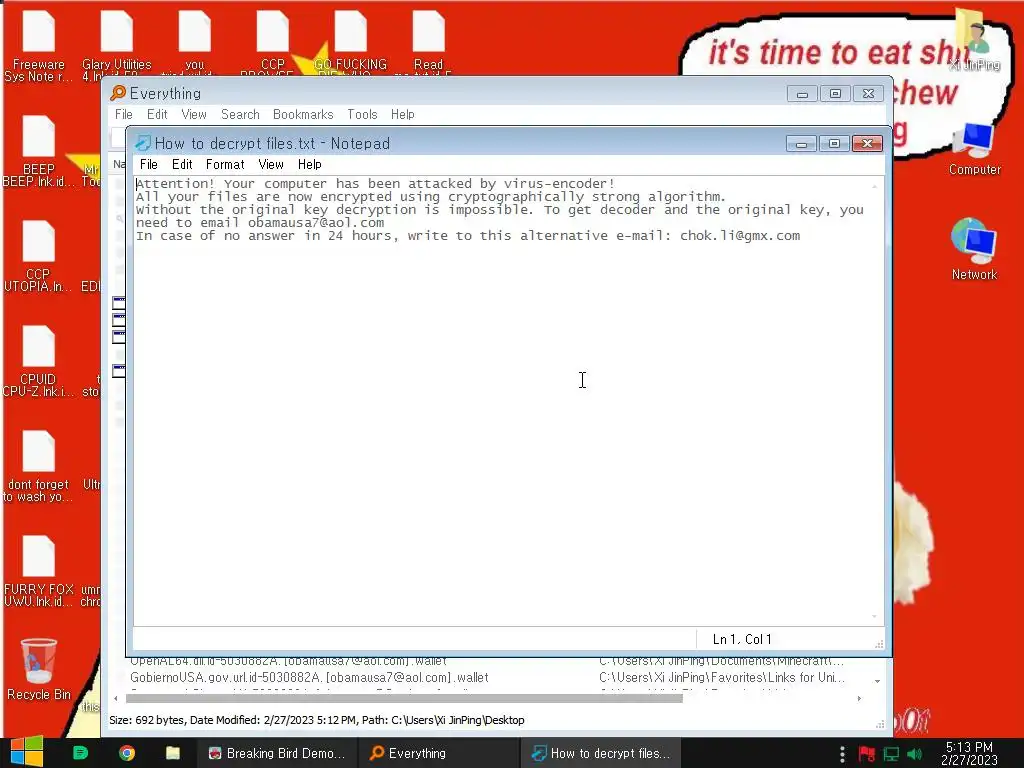Open File Explorer from the taskbar

173,753
